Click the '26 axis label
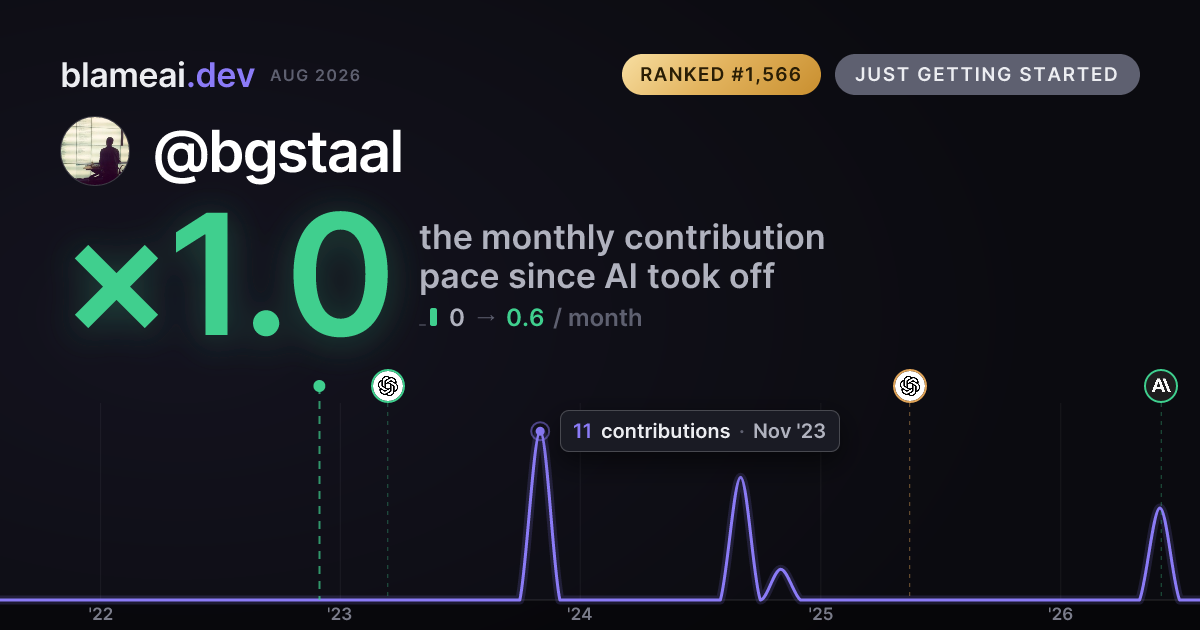Viewport: 1200px width, 630px height. tap(1060, 614)
